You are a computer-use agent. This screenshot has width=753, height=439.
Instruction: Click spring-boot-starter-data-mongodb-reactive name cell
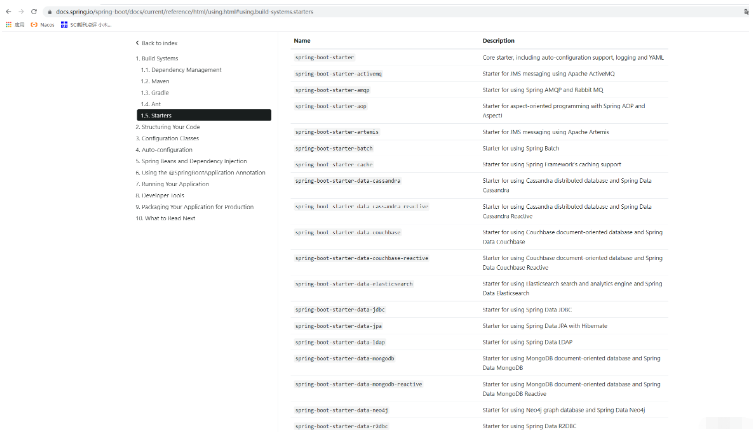pos(359,385)
